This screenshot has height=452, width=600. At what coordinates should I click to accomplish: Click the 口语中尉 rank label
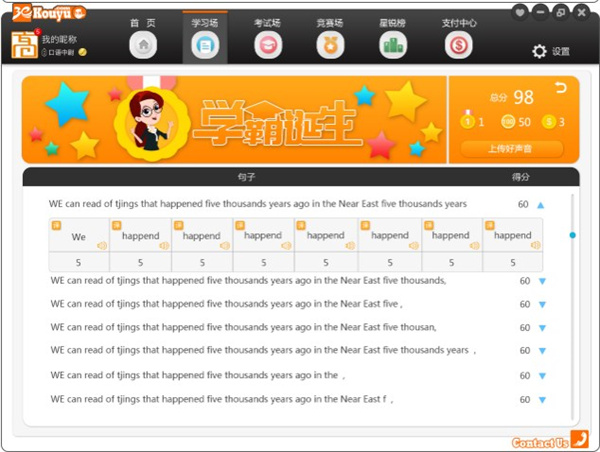(x=61, y=52)
